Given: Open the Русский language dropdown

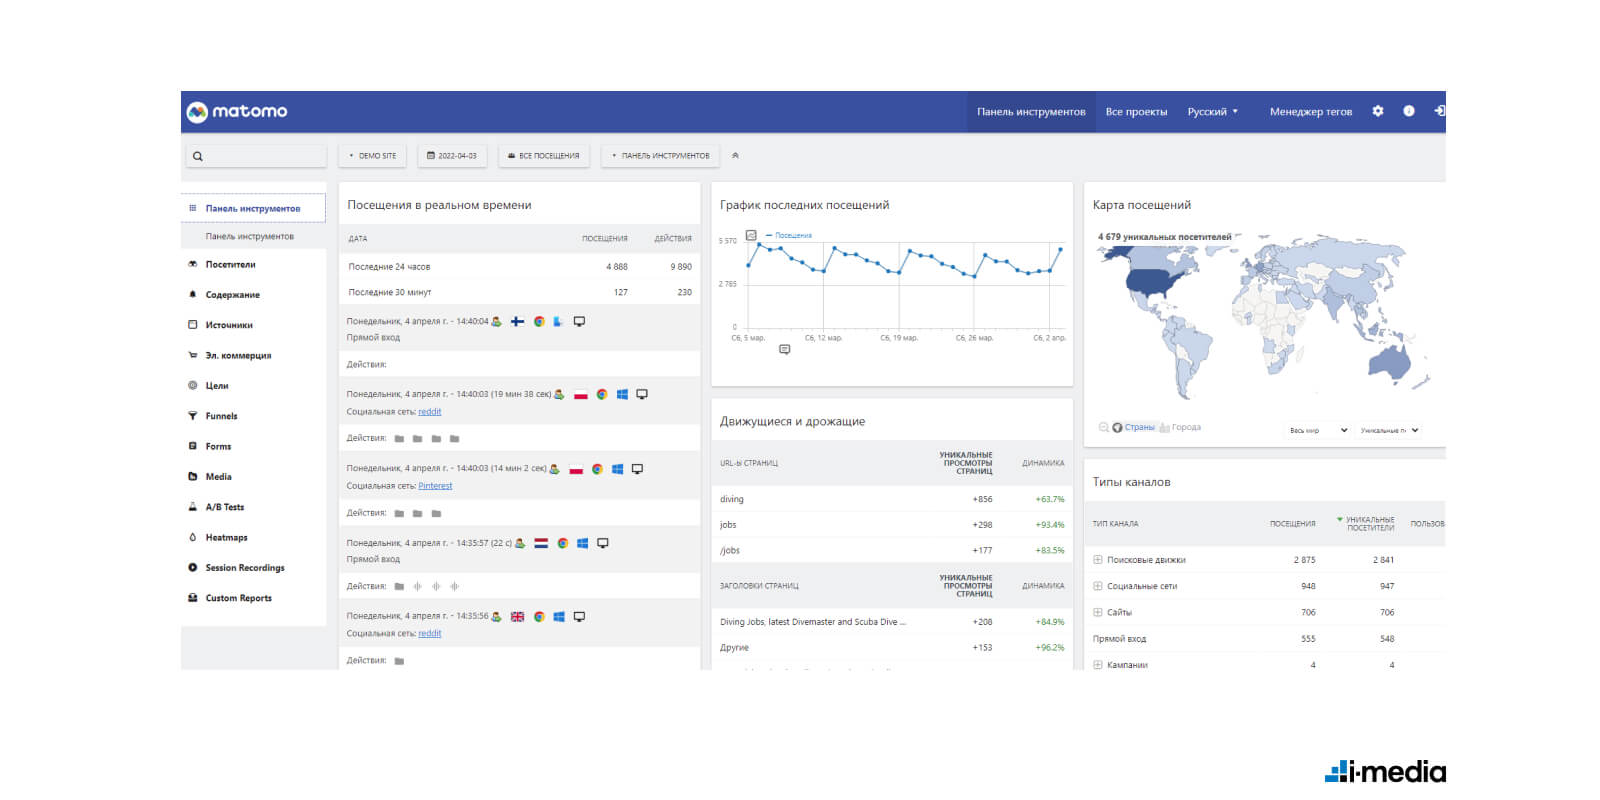Looking at the screenshot, I should 1212,112.
